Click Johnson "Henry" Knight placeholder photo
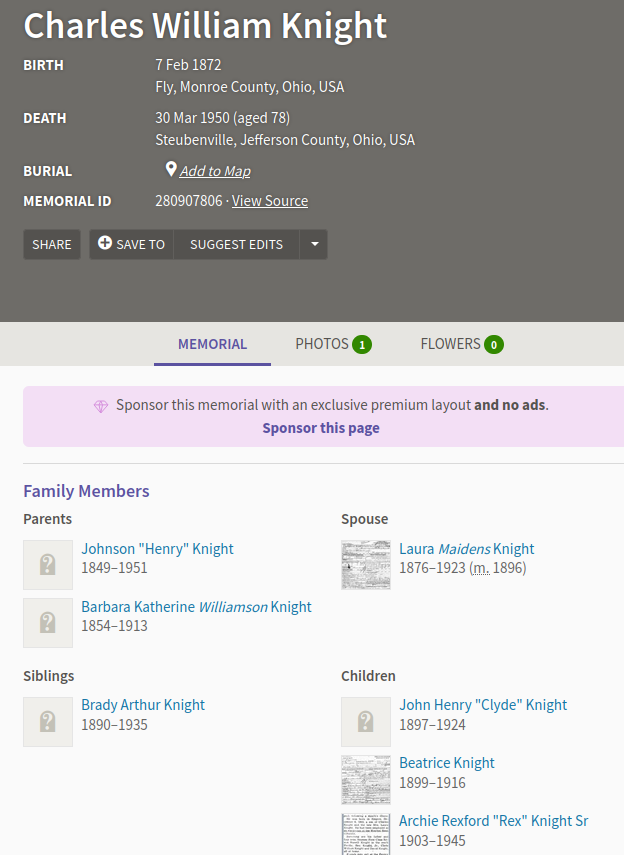 click(x=48, y=565)
